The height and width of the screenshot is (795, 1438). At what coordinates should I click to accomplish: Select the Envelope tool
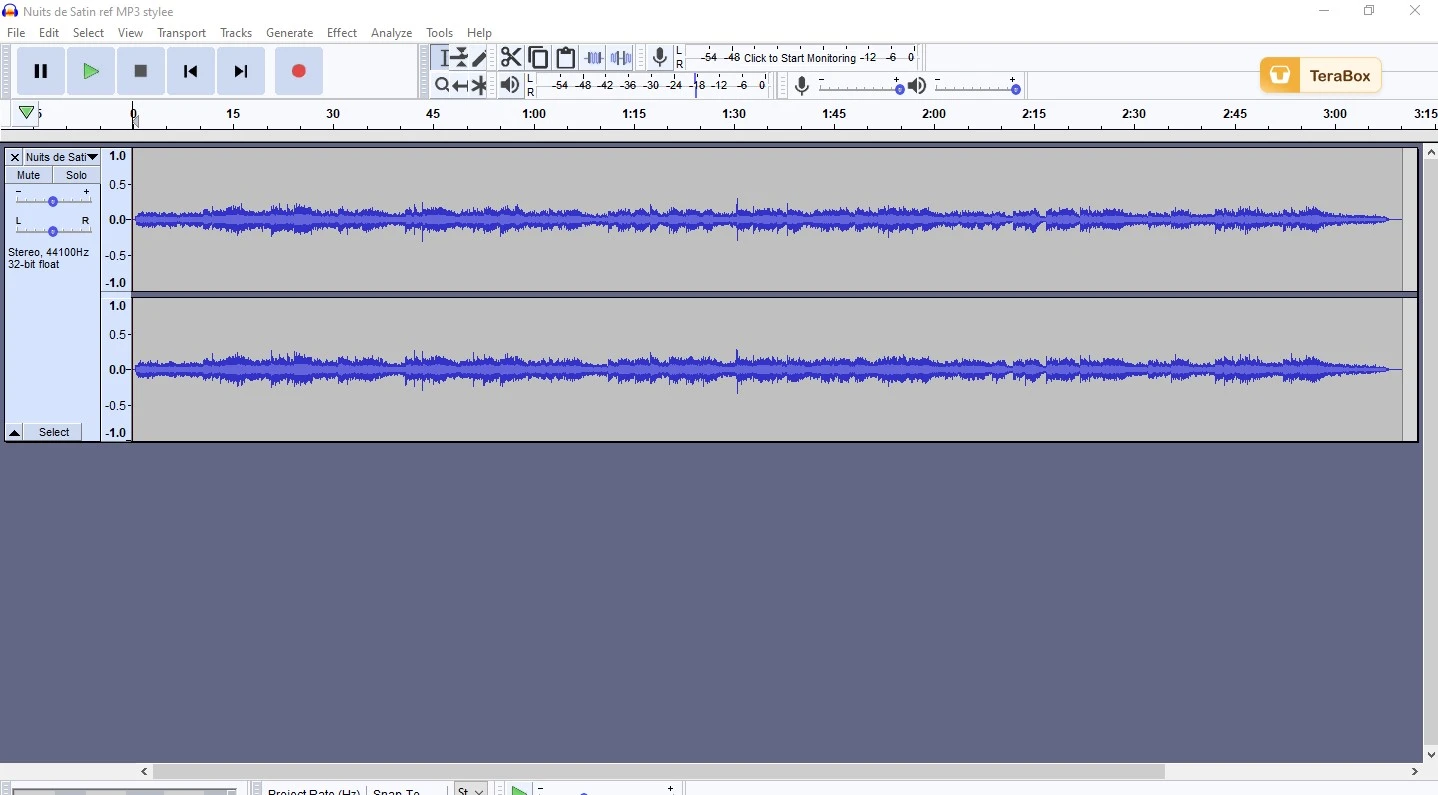tap(461, 58)
